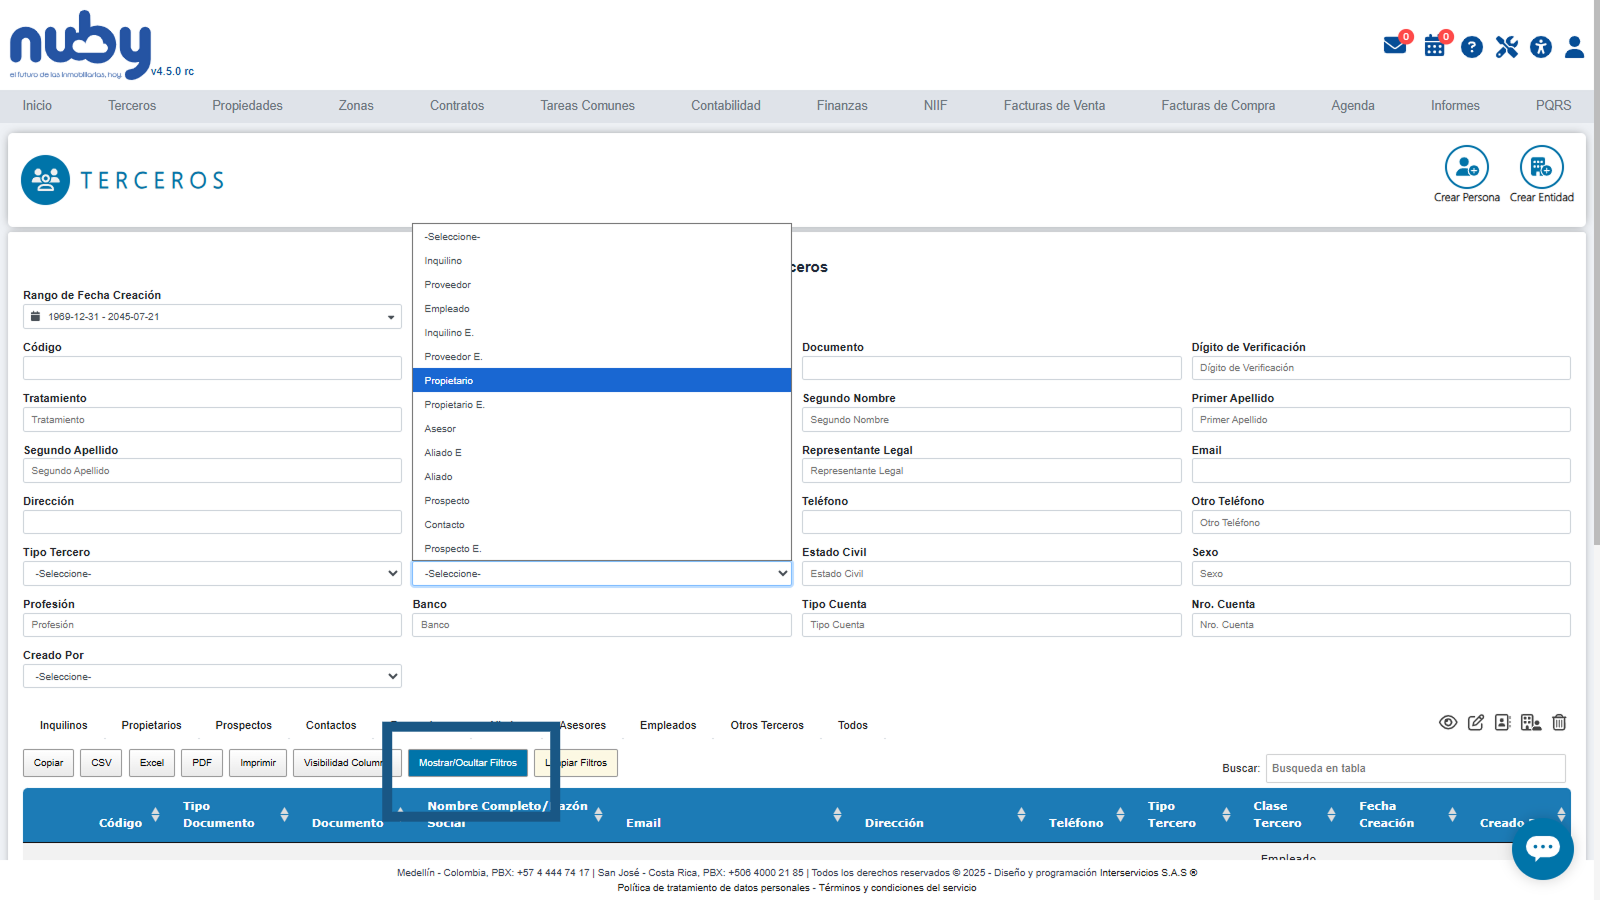Switch to the Propietarios tab
This screenshot has width=1600, height=900.
point(152,726)
